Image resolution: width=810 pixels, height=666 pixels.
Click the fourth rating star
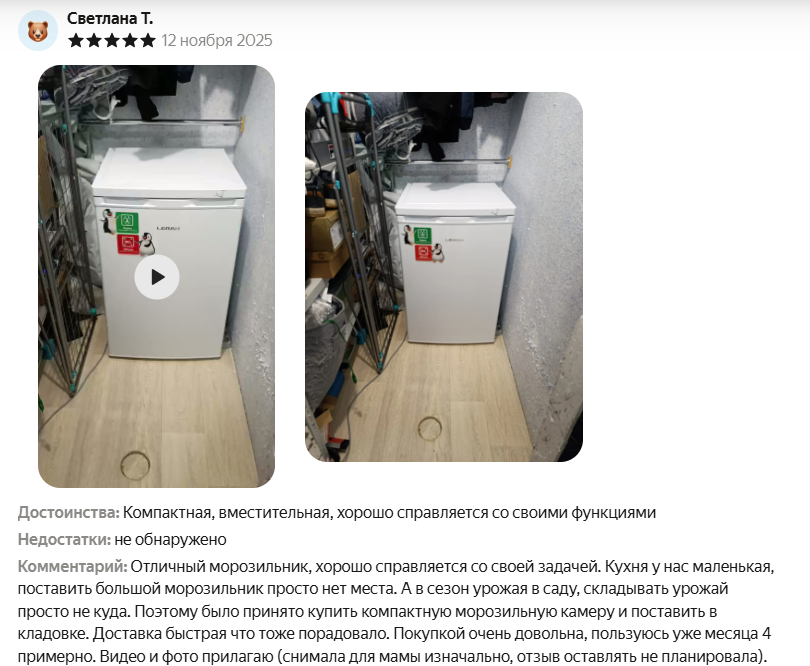point(130,40)
